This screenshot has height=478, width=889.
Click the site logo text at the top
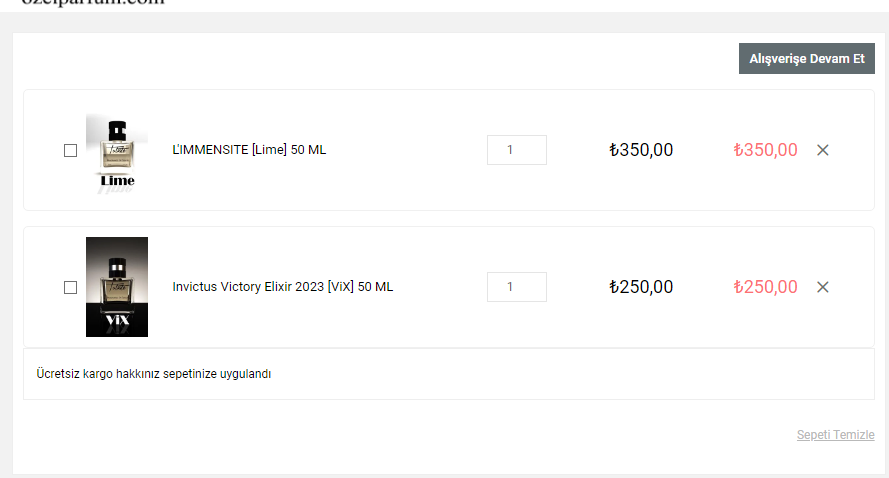pos(92,3)
